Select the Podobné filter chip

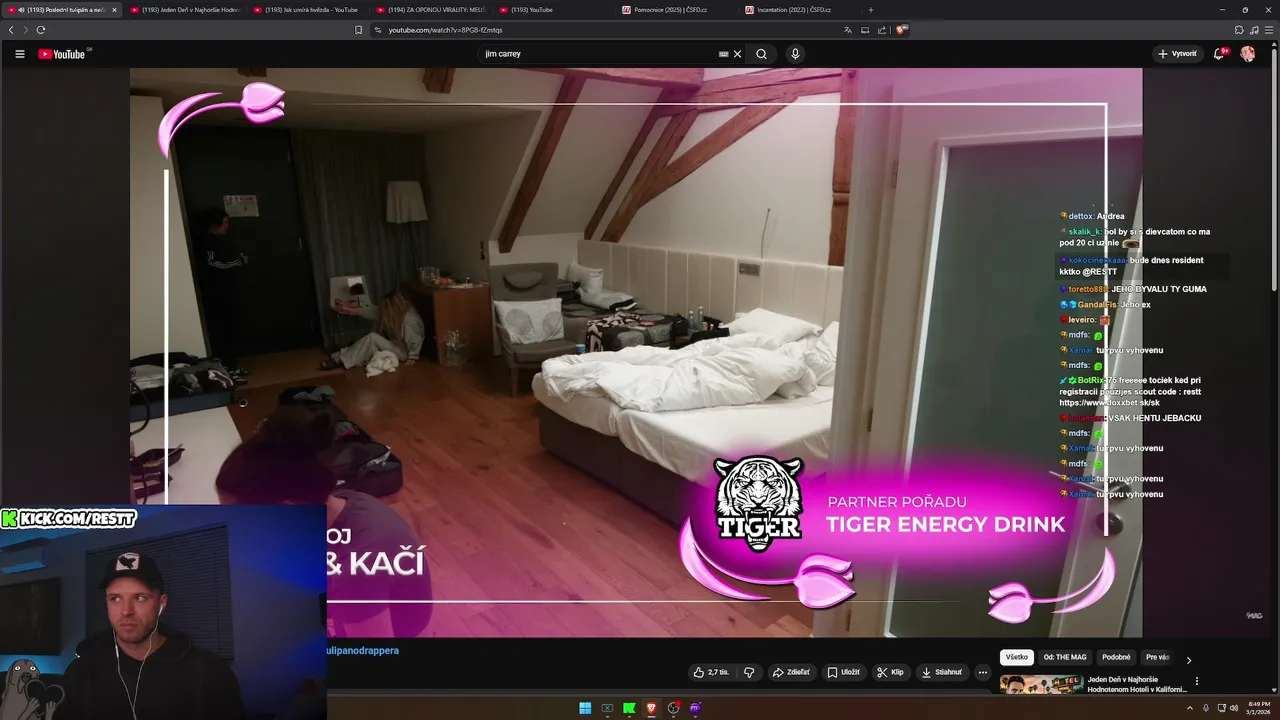point(1116,657)
